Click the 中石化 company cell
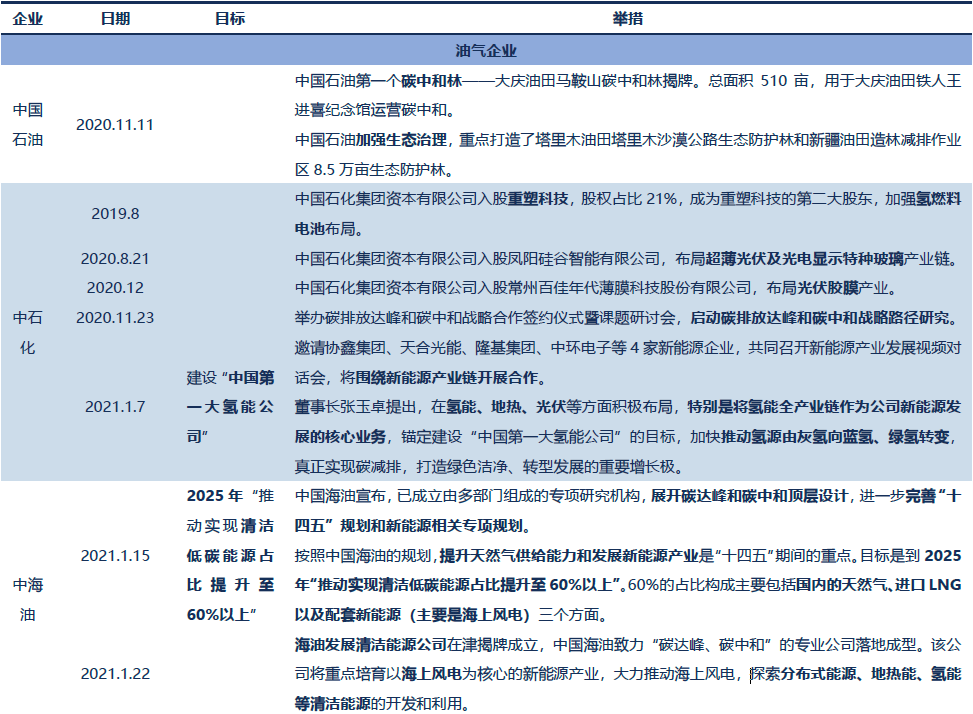The width and height of the screenshot is (973, 714). (x=28, y=332)
